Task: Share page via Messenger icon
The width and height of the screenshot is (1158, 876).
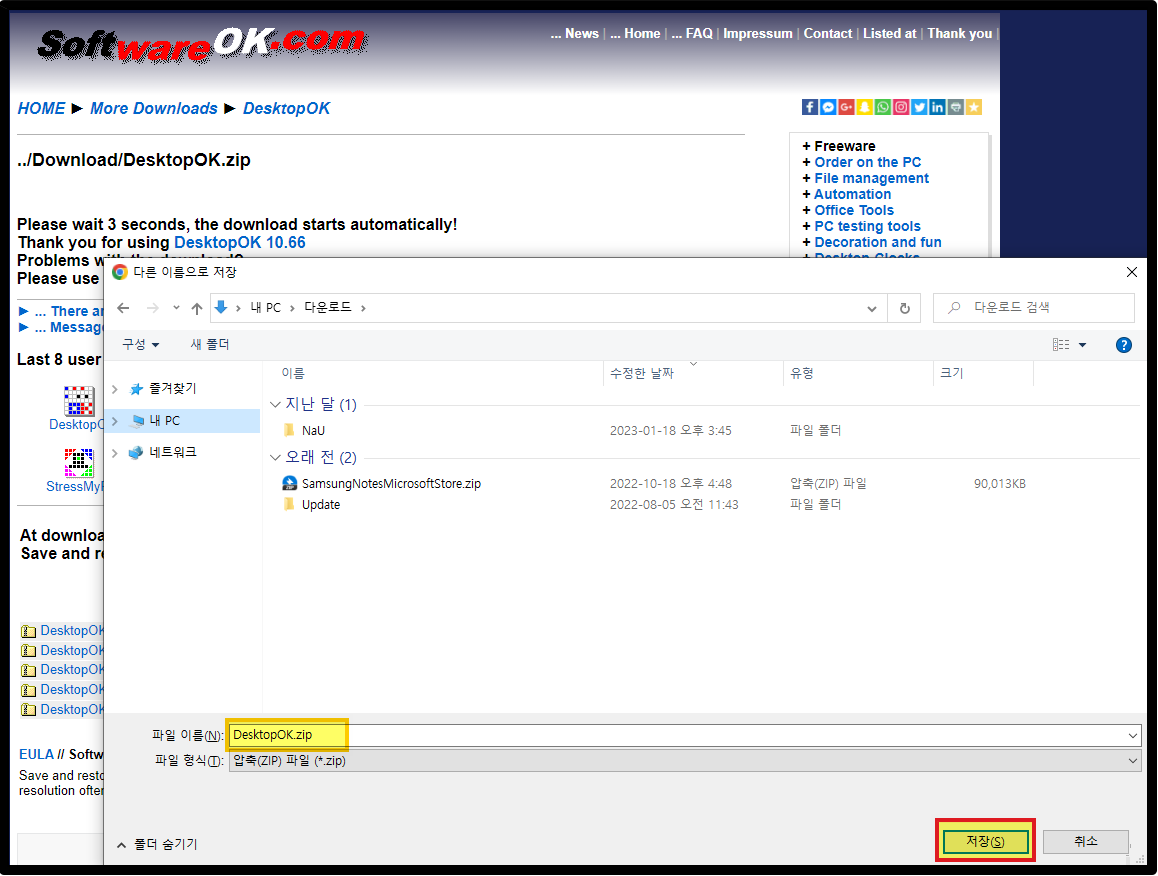Action: coord(828,107)
